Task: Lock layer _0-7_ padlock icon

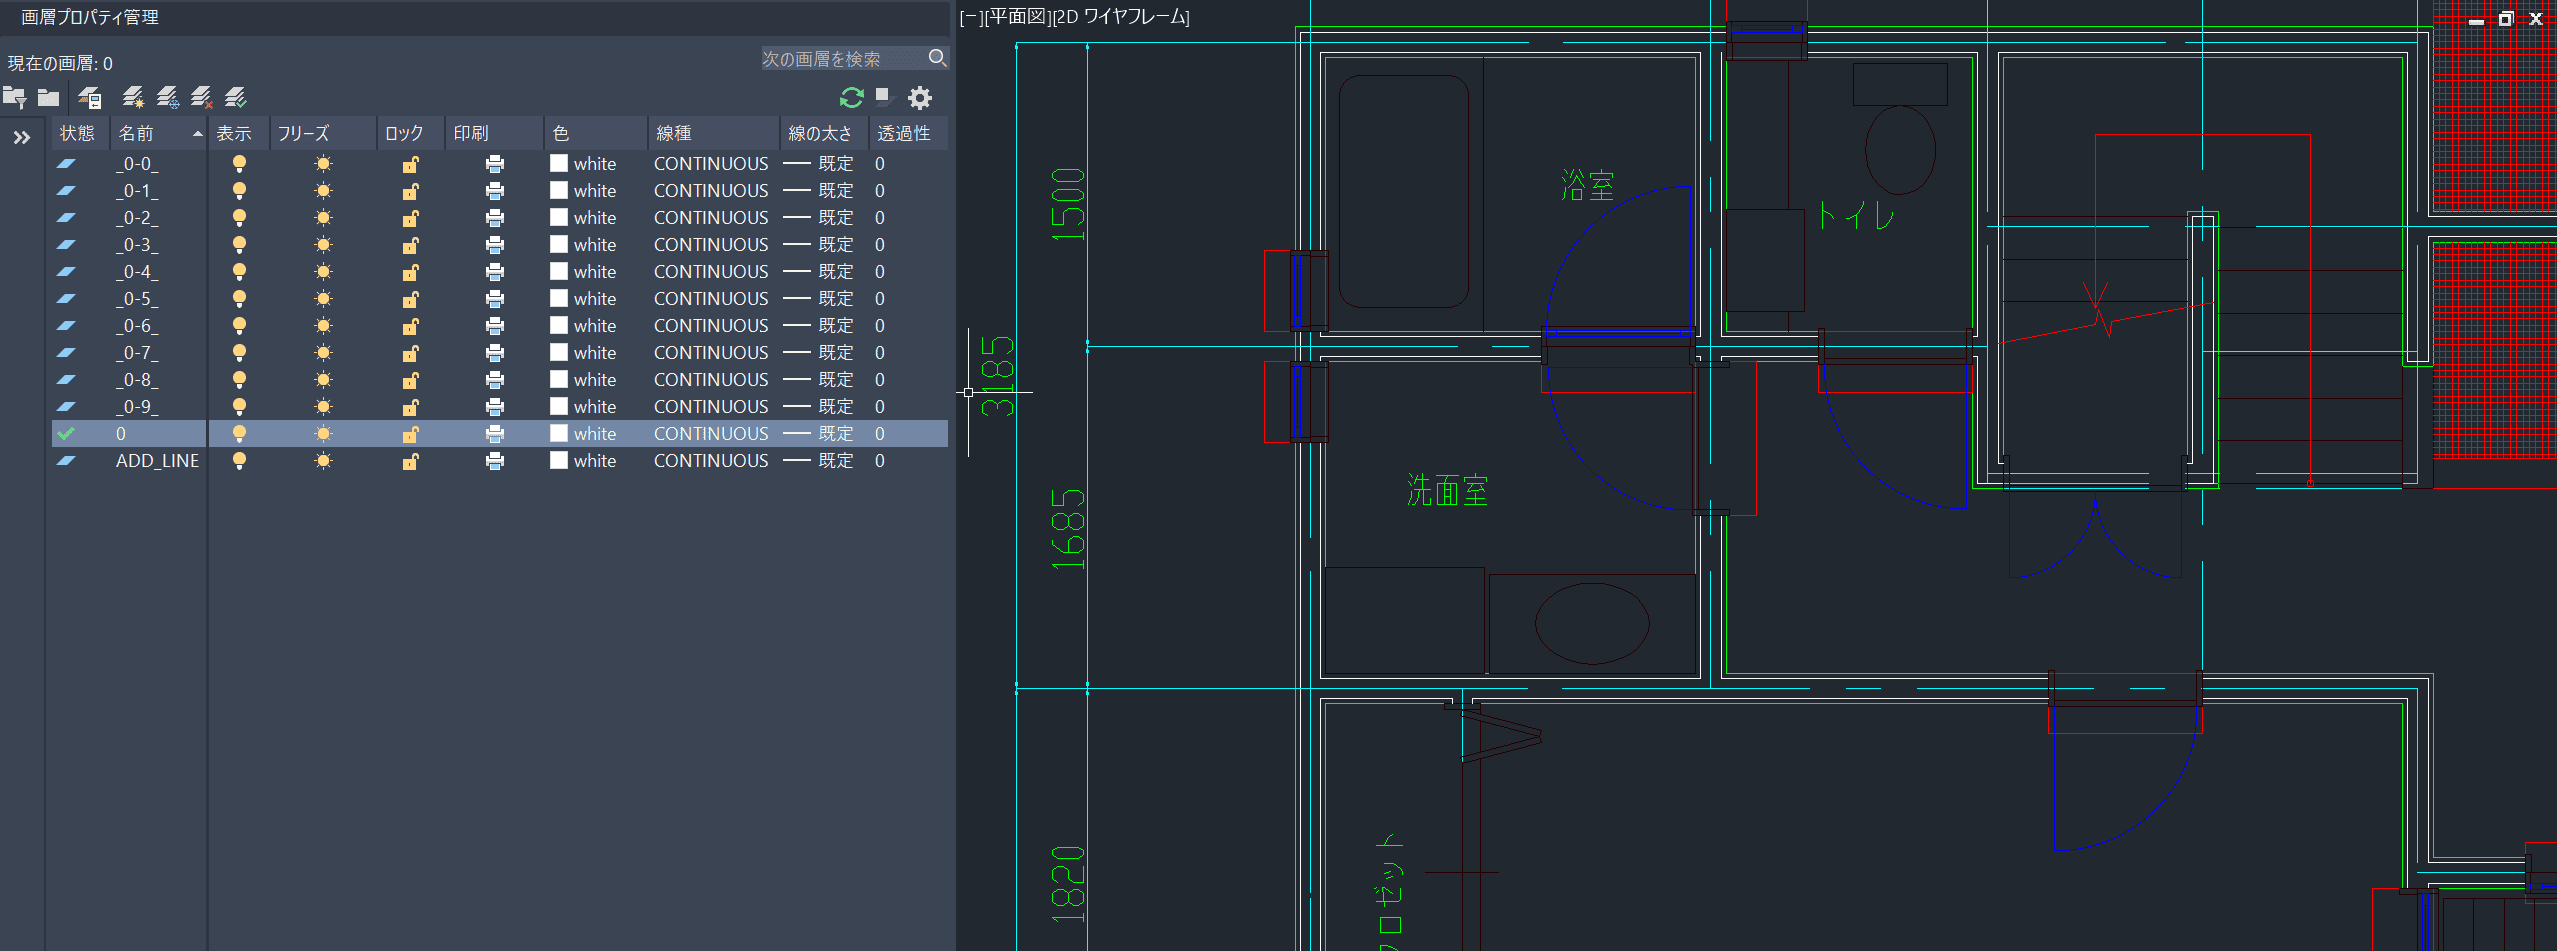Action: tap(410, 352)
